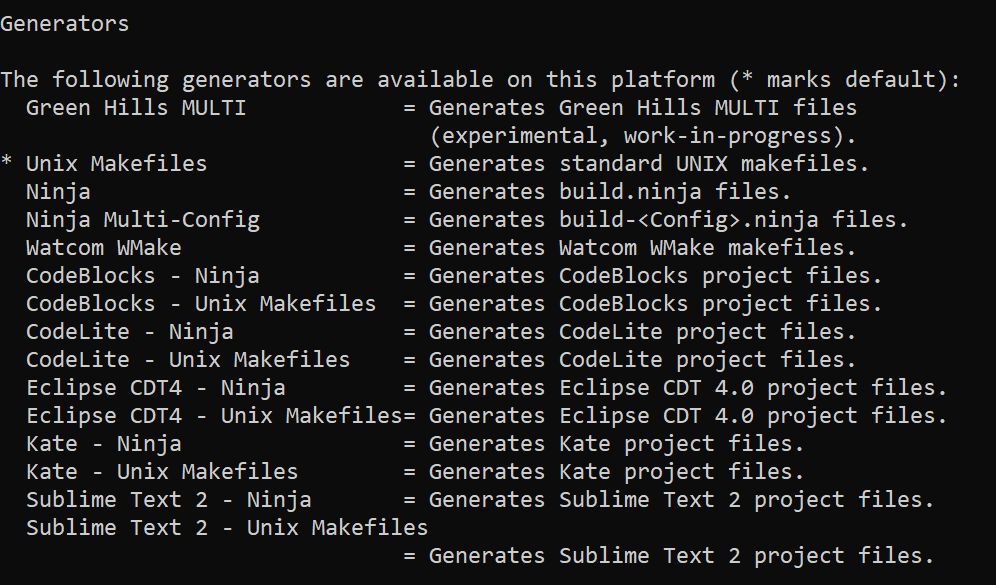Click the Sublime Text 2 - Unix Makefiles entry
This screenshot has height=585, width=996.
[x=227, y=528]
